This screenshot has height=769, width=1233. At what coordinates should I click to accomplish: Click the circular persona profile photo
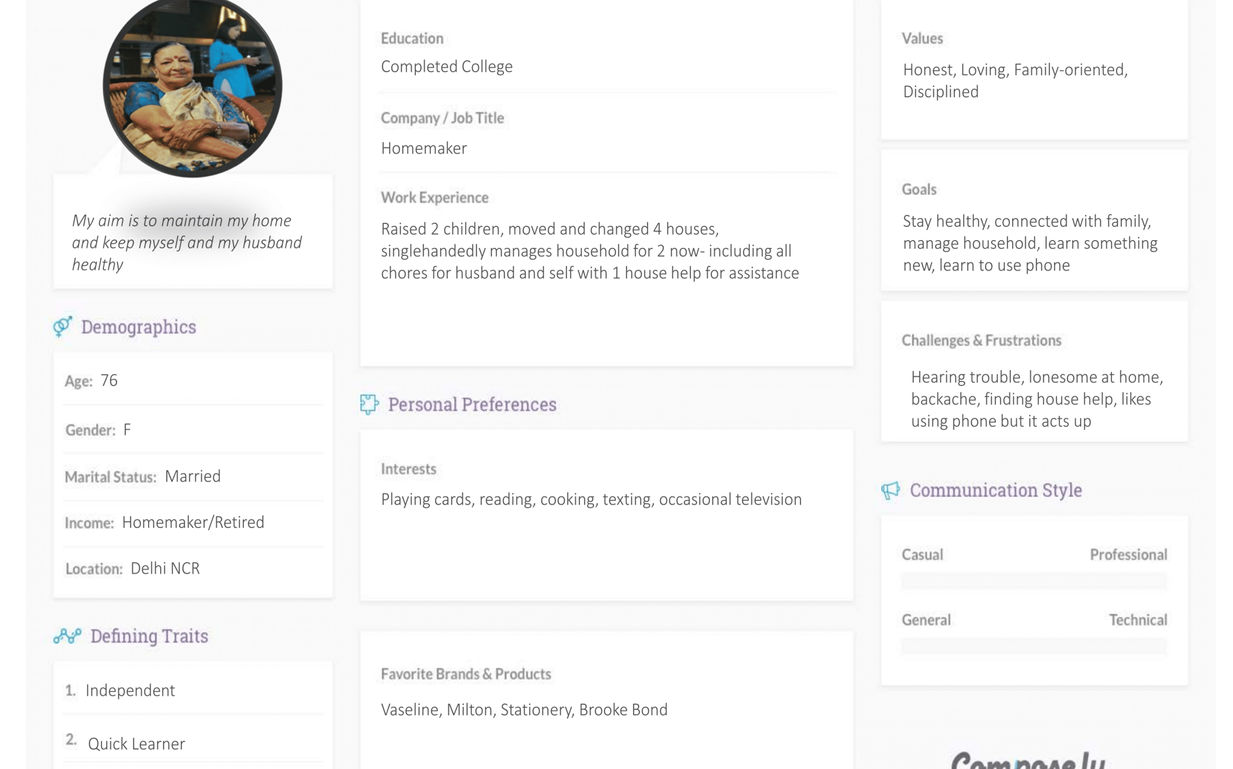tap(192, 87)
